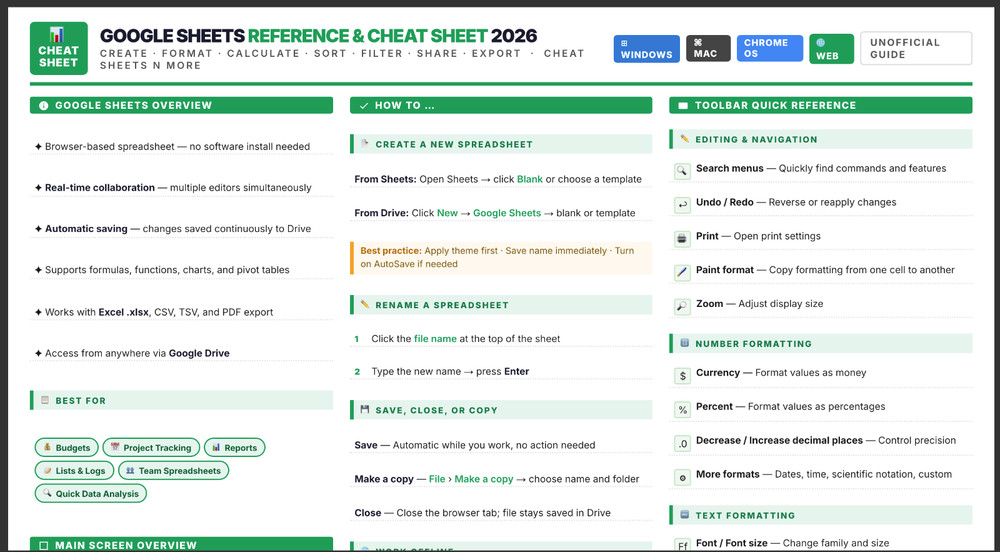Click 'Works with Excel .xlsx' bullet text

click(159, 312)
